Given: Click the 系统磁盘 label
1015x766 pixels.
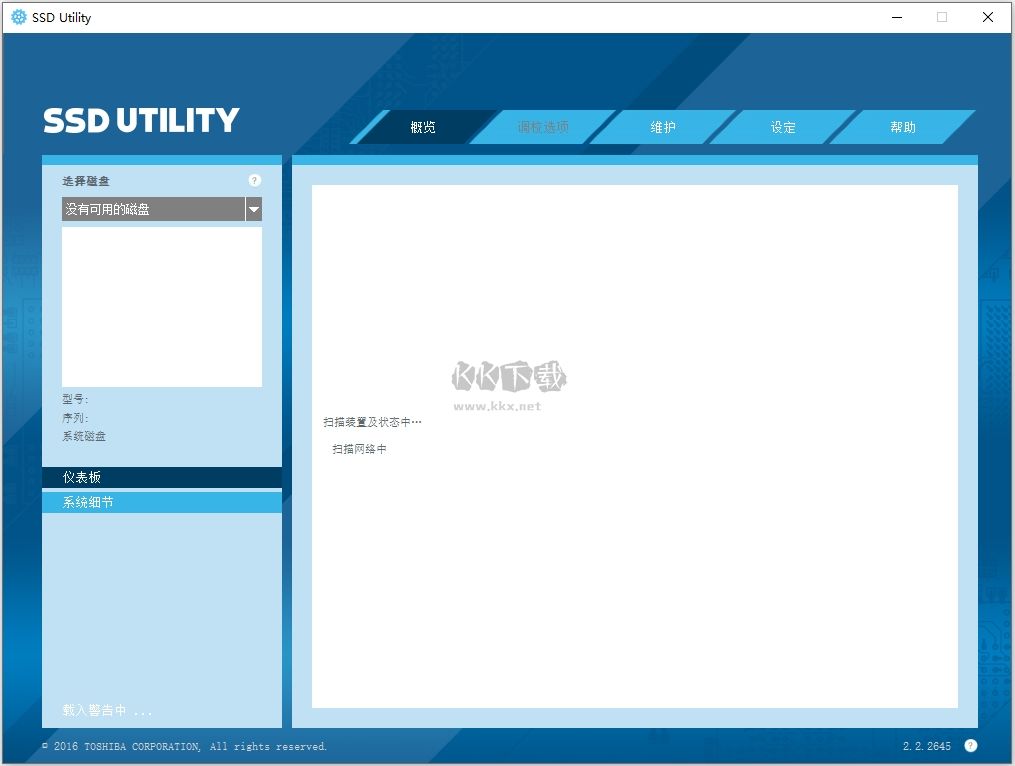Looking at the screenshot, I should coord(83,436).
